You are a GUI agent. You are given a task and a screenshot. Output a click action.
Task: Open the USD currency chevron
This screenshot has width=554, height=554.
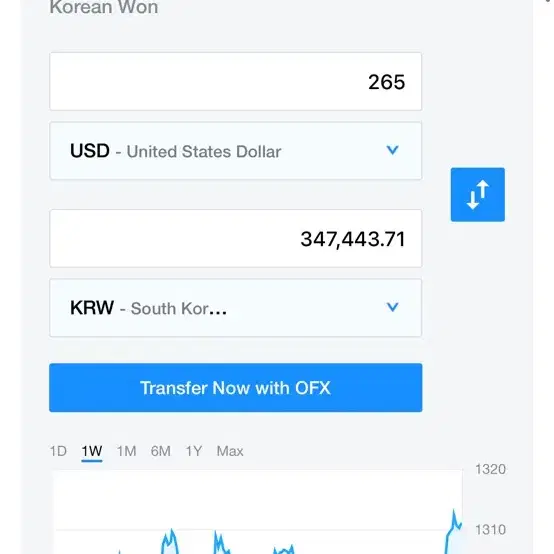tap(393, 150)
